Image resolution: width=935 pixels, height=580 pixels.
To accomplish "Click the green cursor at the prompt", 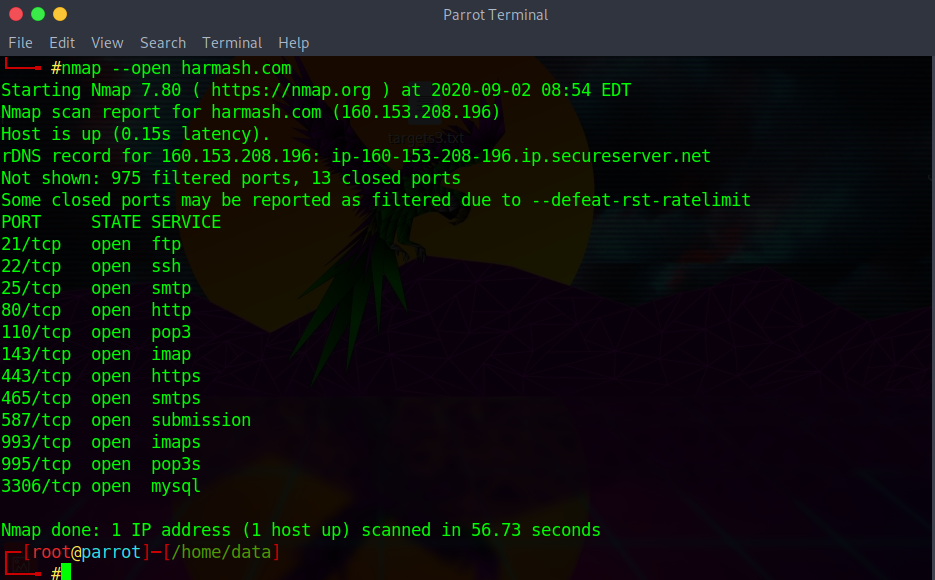I will click(x=66, y=572).
